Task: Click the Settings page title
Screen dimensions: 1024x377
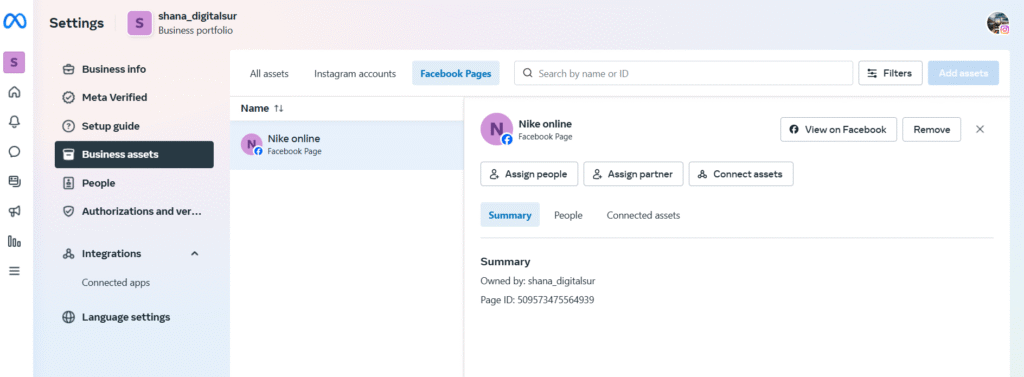Action: [x=76, y=23]
